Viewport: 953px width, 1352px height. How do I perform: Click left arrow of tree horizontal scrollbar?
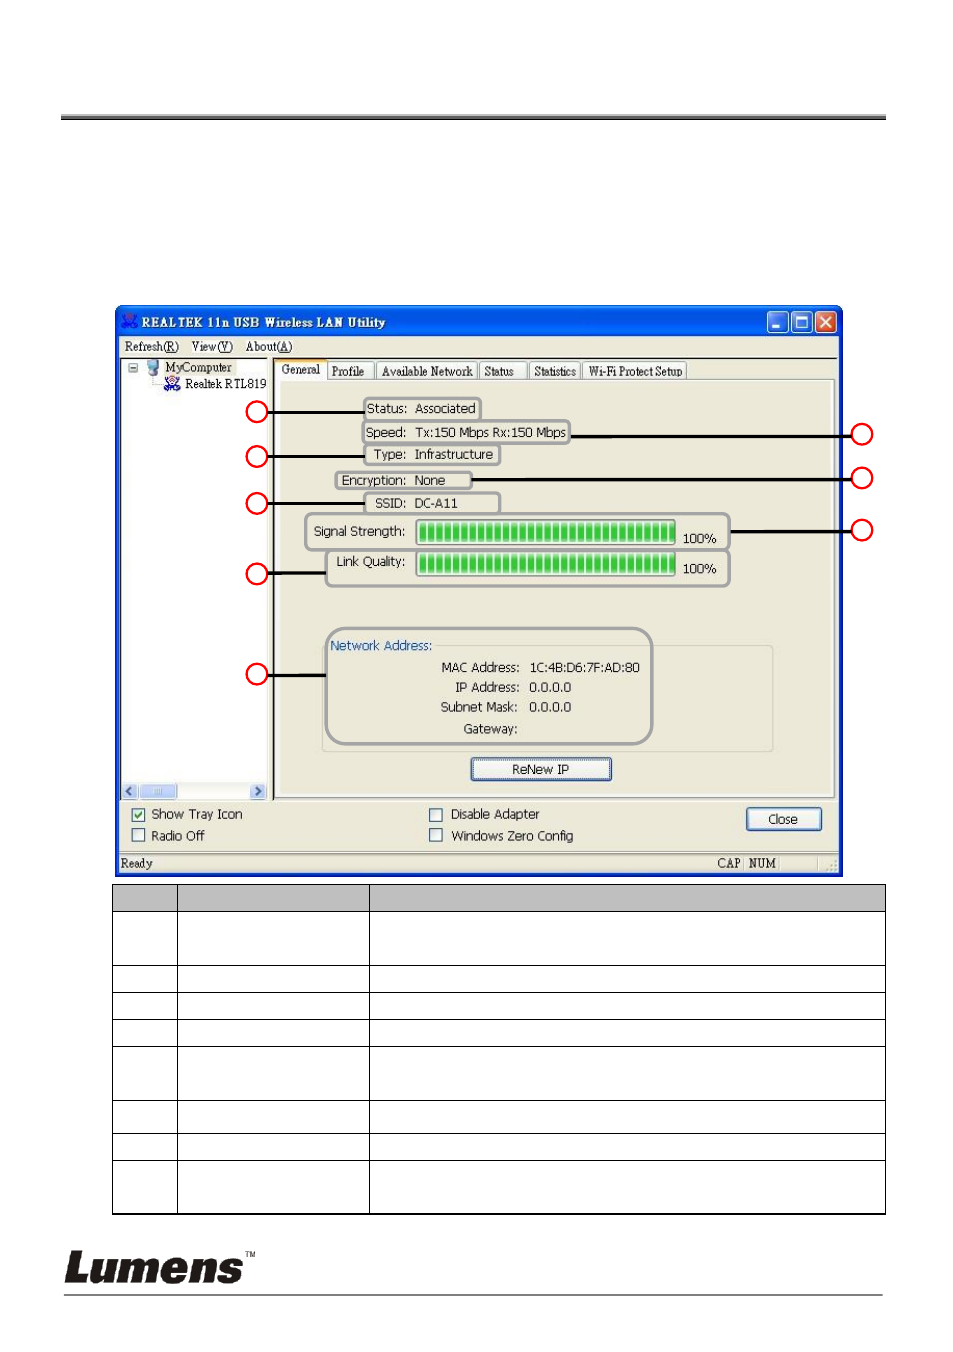tap(130, 791)
